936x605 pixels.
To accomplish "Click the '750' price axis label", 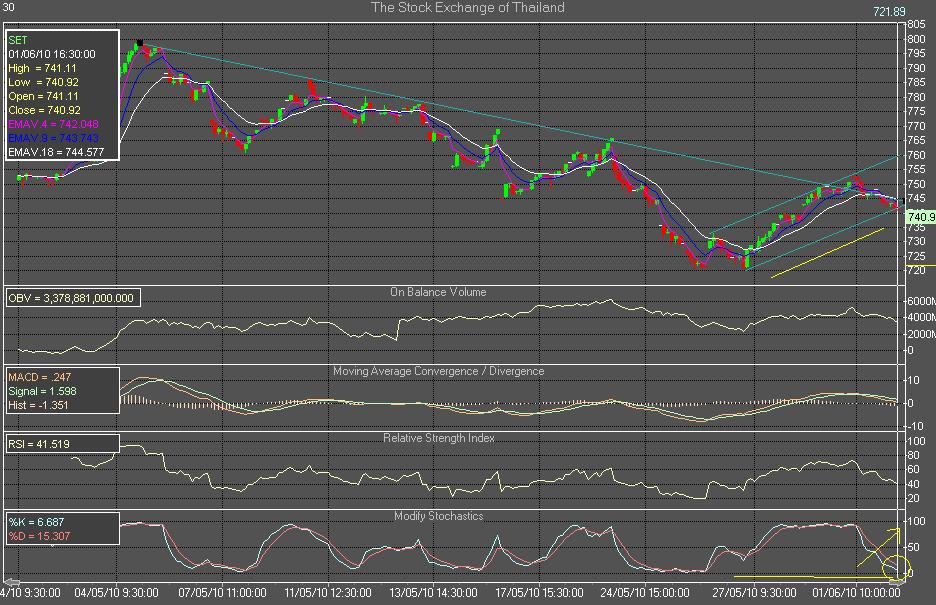I will (917, 184).
